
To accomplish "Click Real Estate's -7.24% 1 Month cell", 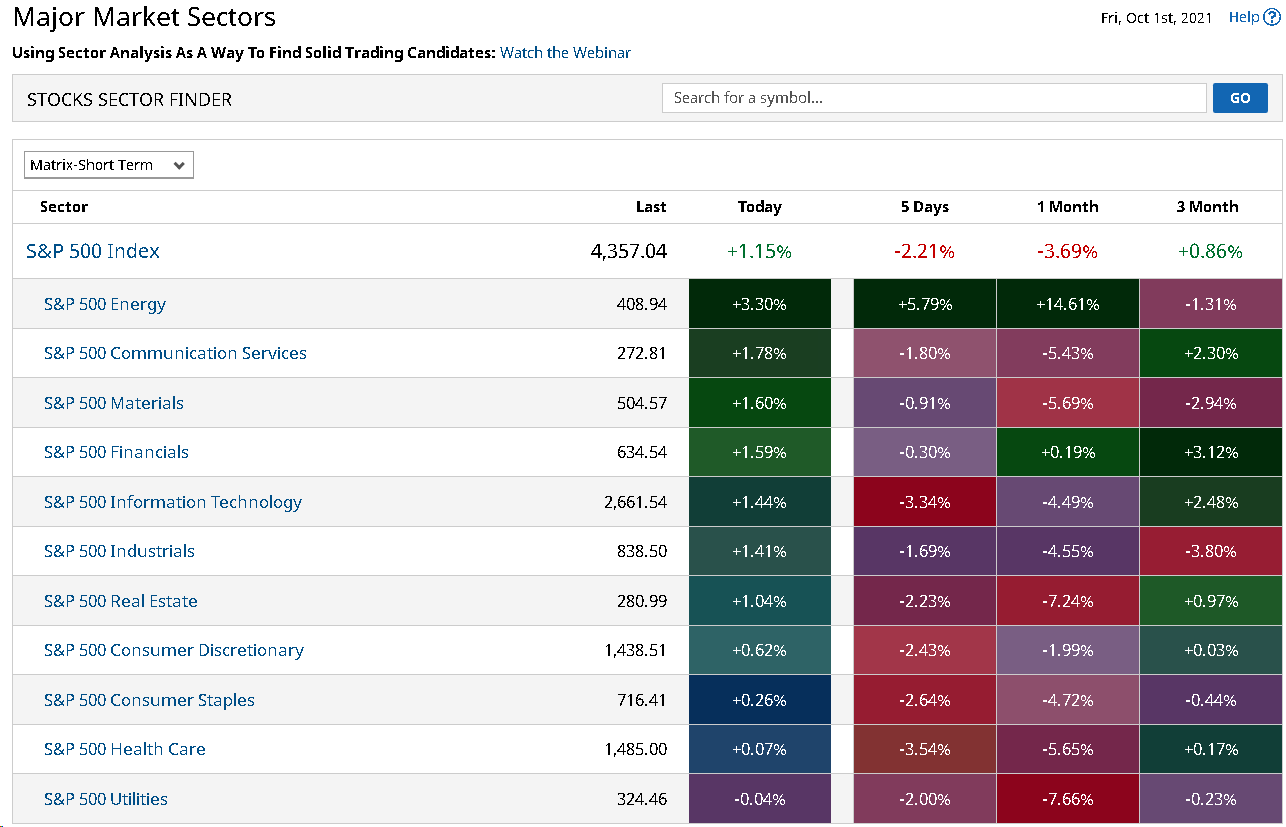I will coord(1068,601).
